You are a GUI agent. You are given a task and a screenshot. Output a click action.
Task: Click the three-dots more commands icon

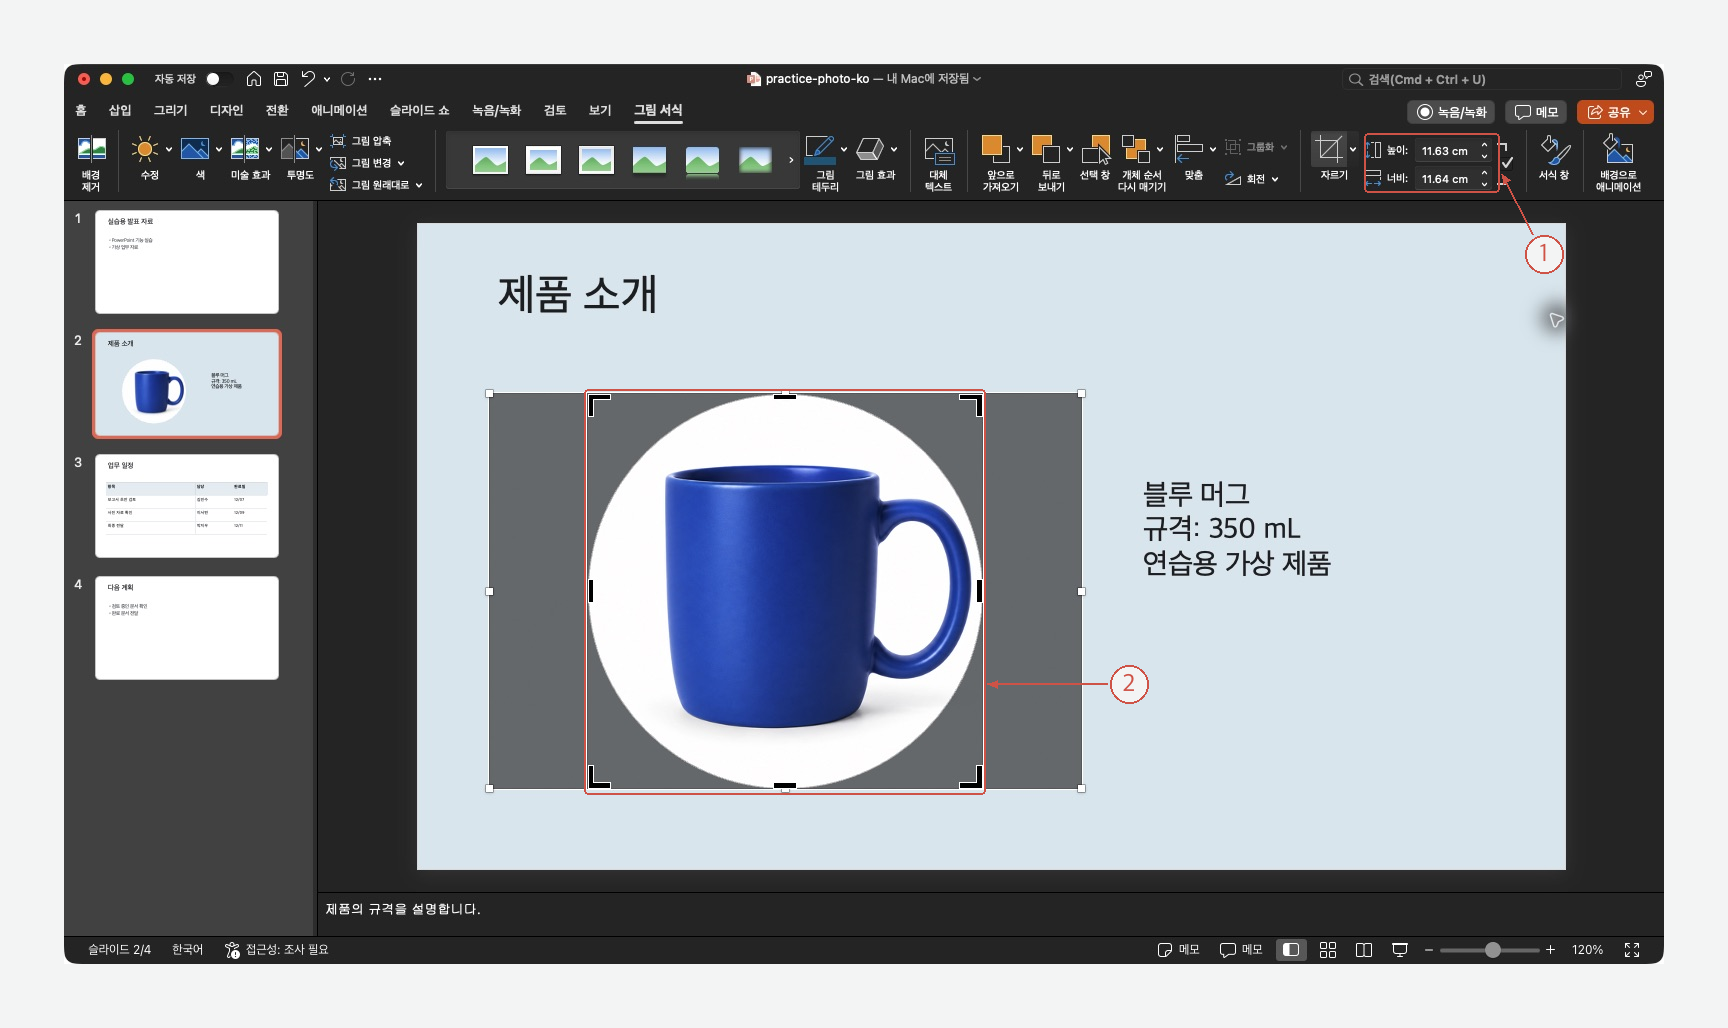tap(375, 79)
